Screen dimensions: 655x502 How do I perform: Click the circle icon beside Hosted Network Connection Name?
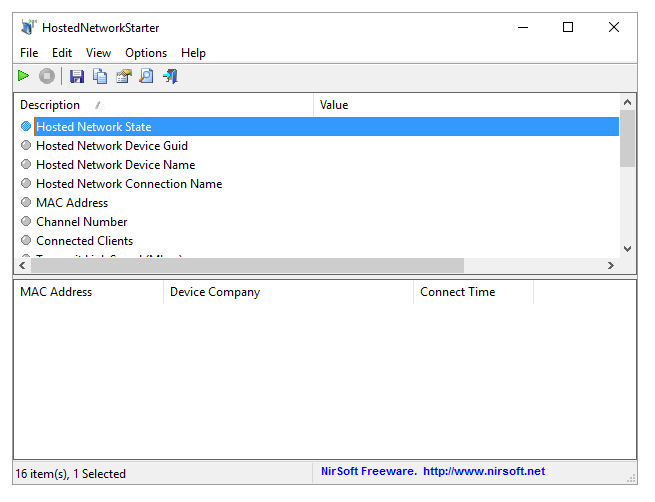click(x=26, y=183)
